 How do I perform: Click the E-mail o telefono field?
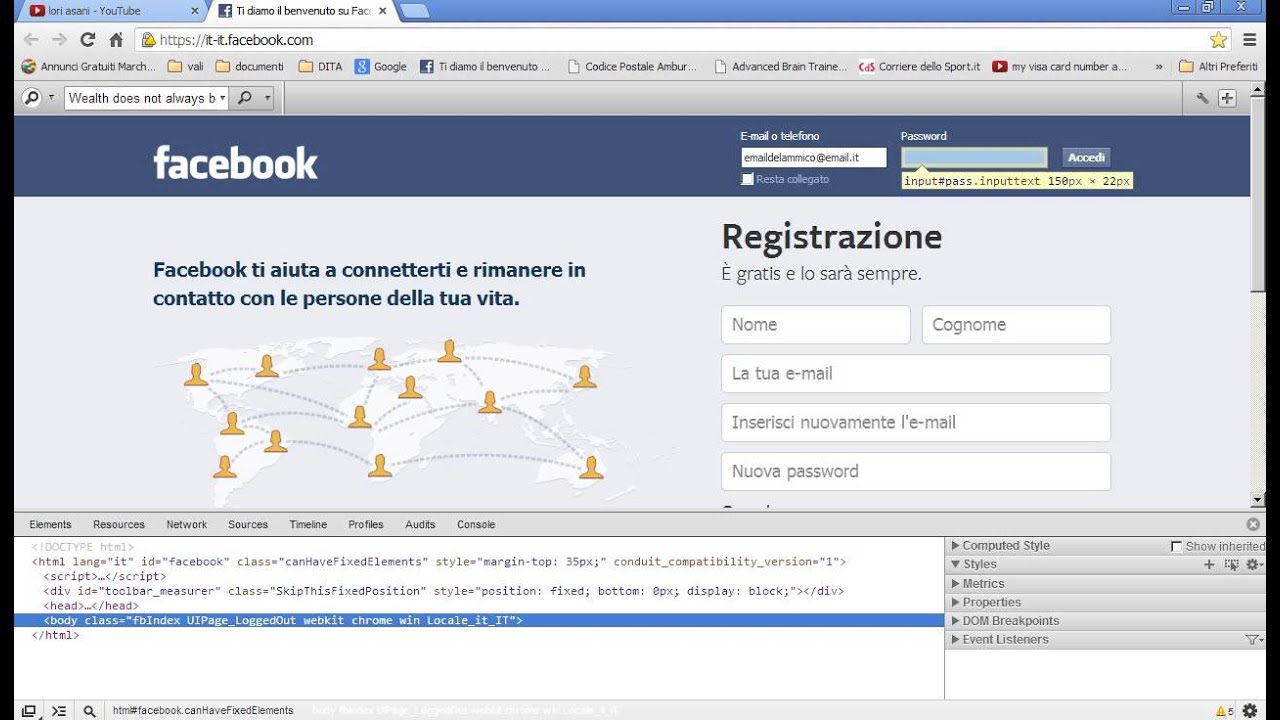[x=814, y=157]
